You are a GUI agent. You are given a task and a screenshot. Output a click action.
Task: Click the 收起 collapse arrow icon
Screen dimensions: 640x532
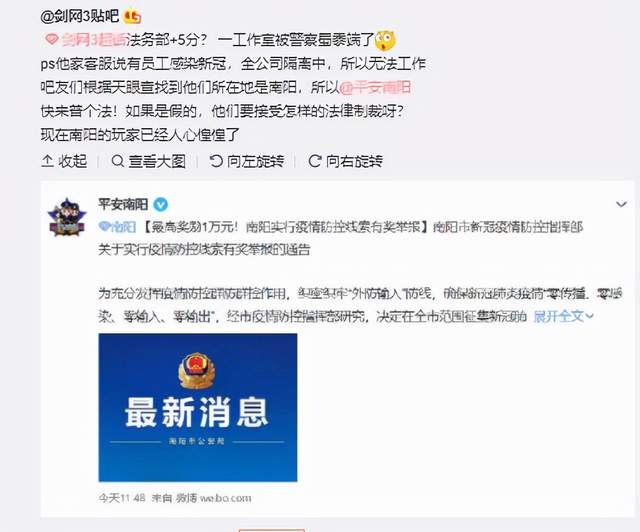pos(47,161)
